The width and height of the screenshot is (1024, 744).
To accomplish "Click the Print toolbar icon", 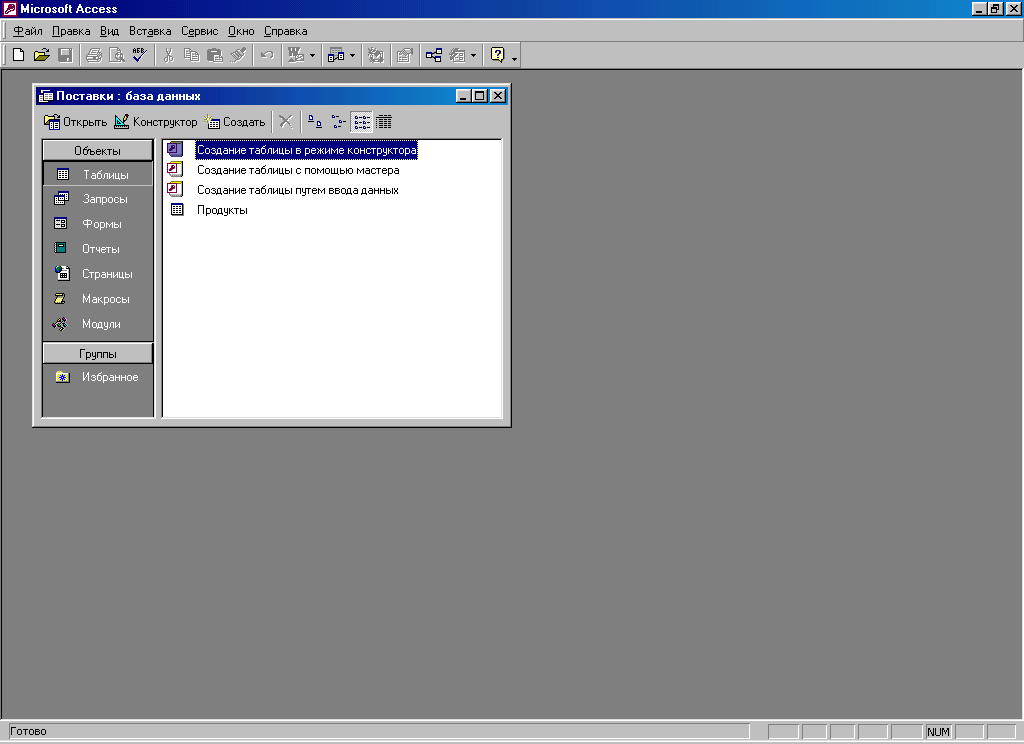I will pos(94,56).
